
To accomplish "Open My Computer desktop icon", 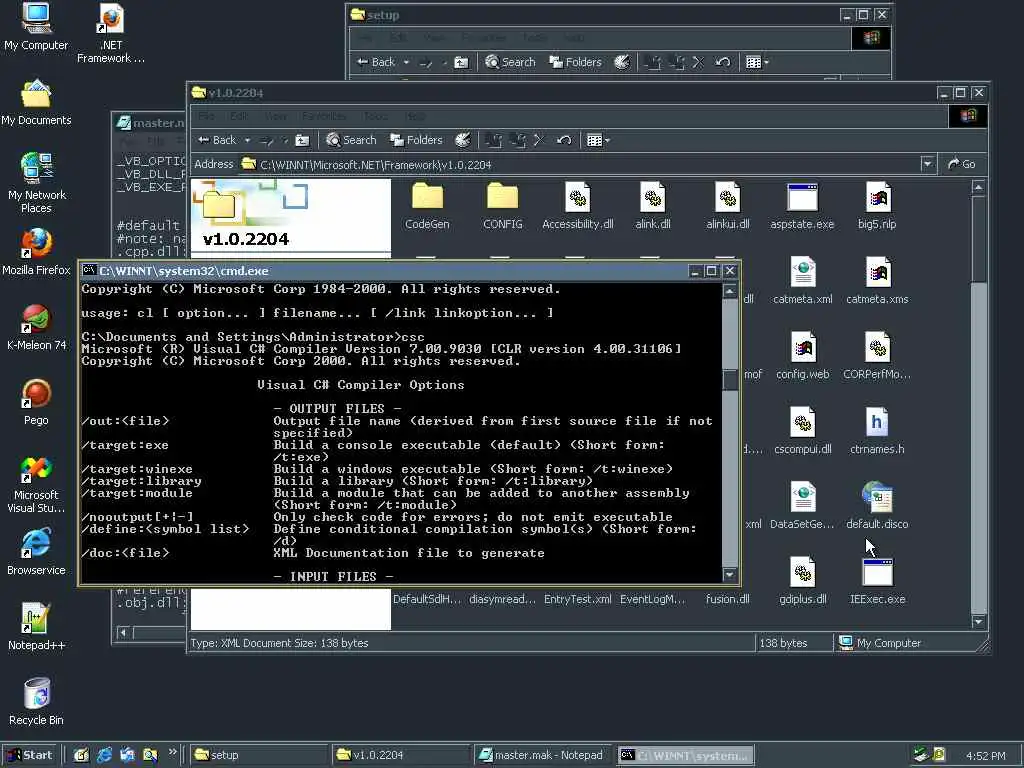I will pos(36,26).
